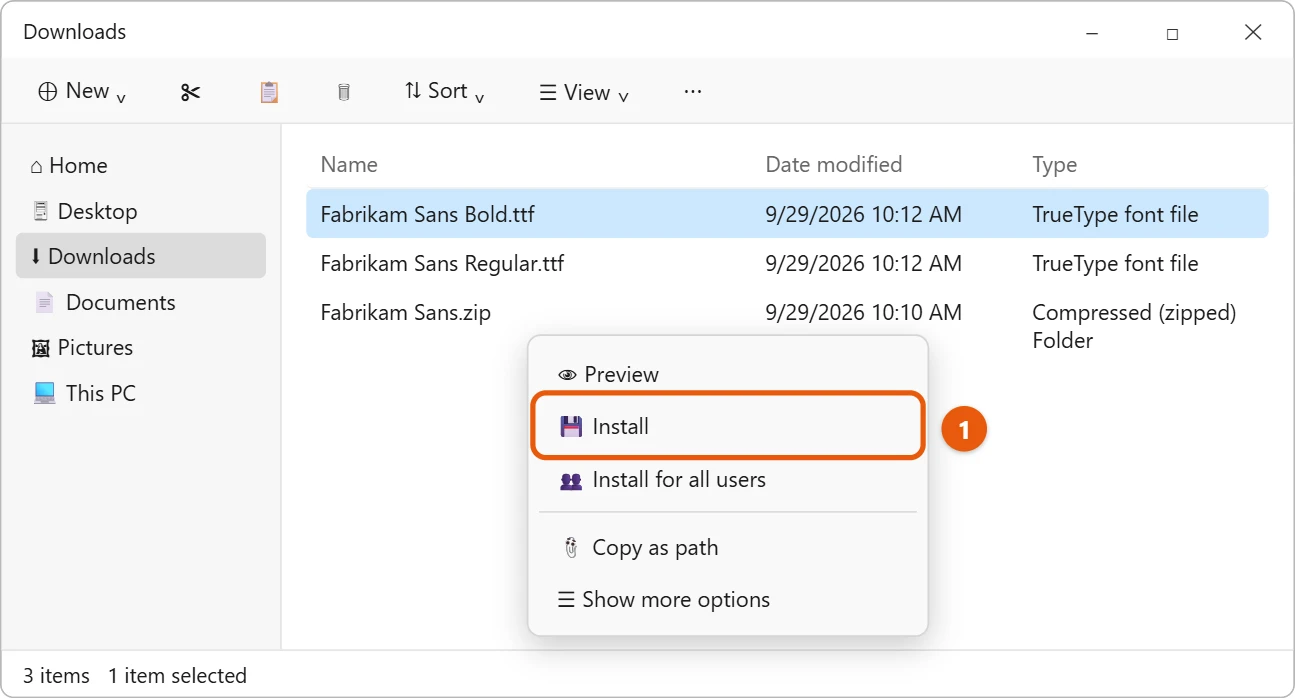Click the 9/29/2026 10:10 AM date cell

(863, 313)
